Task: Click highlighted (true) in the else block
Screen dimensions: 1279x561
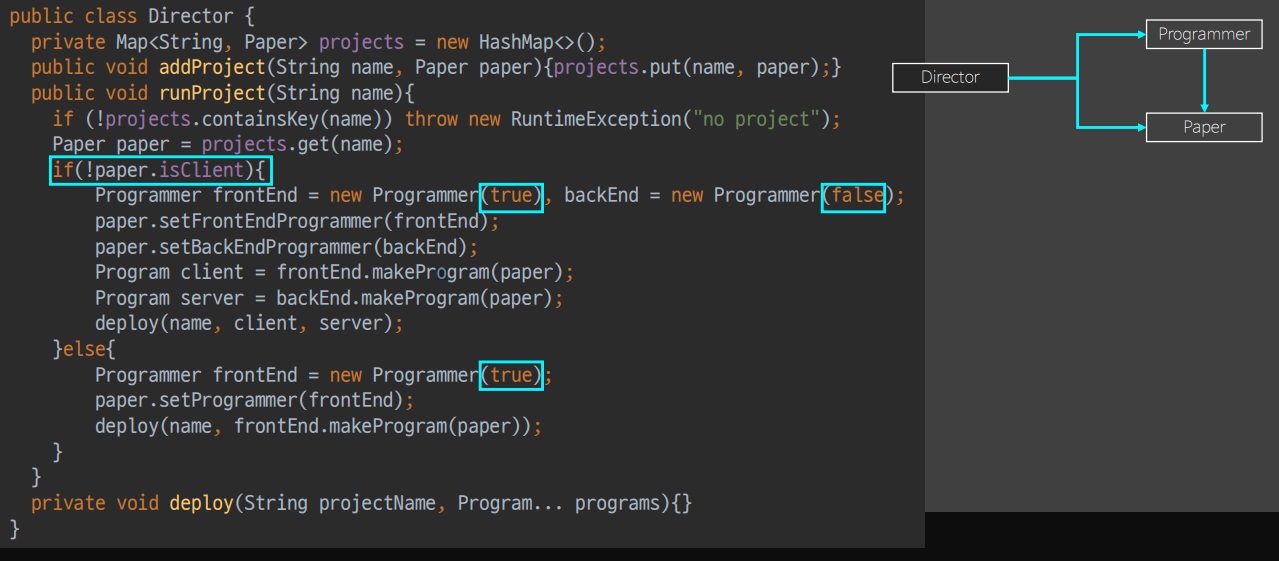Action: click(x=511, y=375)
